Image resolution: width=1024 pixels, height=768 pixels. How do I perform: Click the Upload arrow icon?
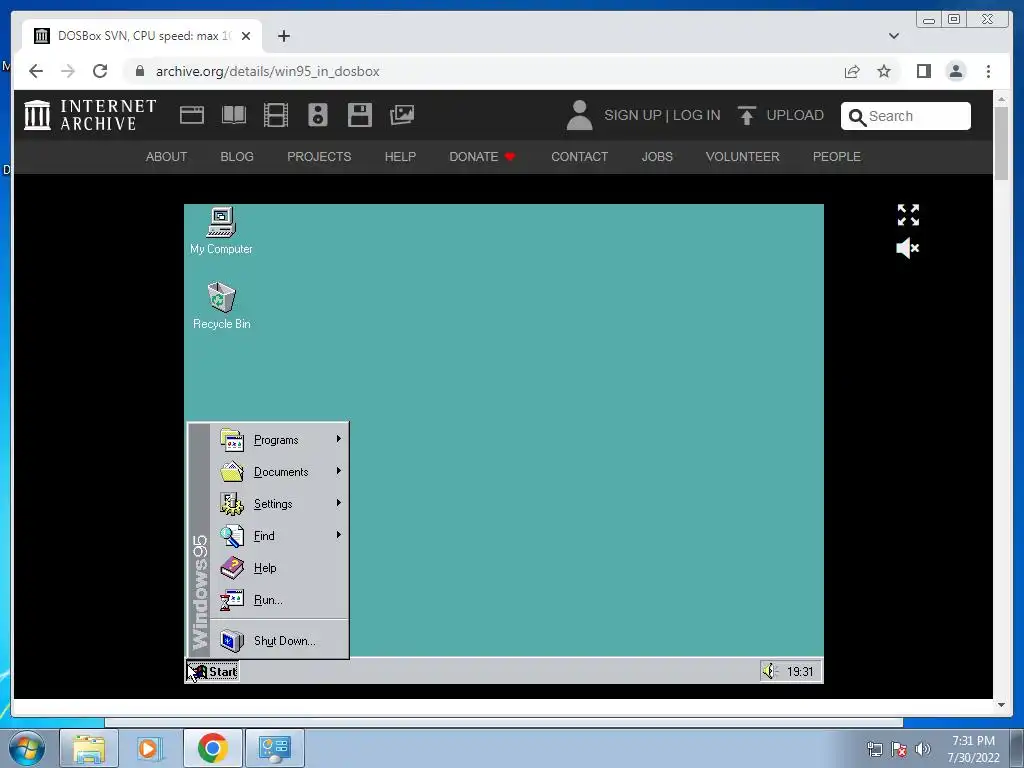tap(746, 115)
